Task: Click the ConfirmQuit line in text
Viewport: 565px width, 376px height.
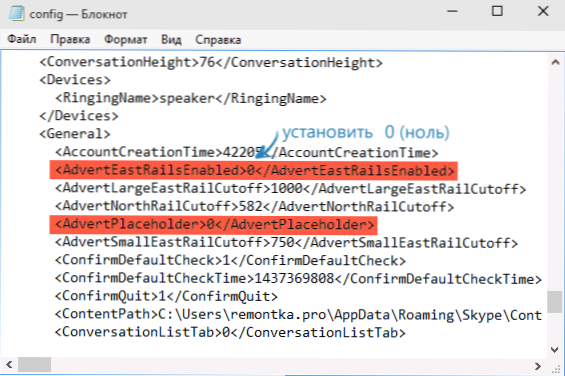Action: click(166, 296)
